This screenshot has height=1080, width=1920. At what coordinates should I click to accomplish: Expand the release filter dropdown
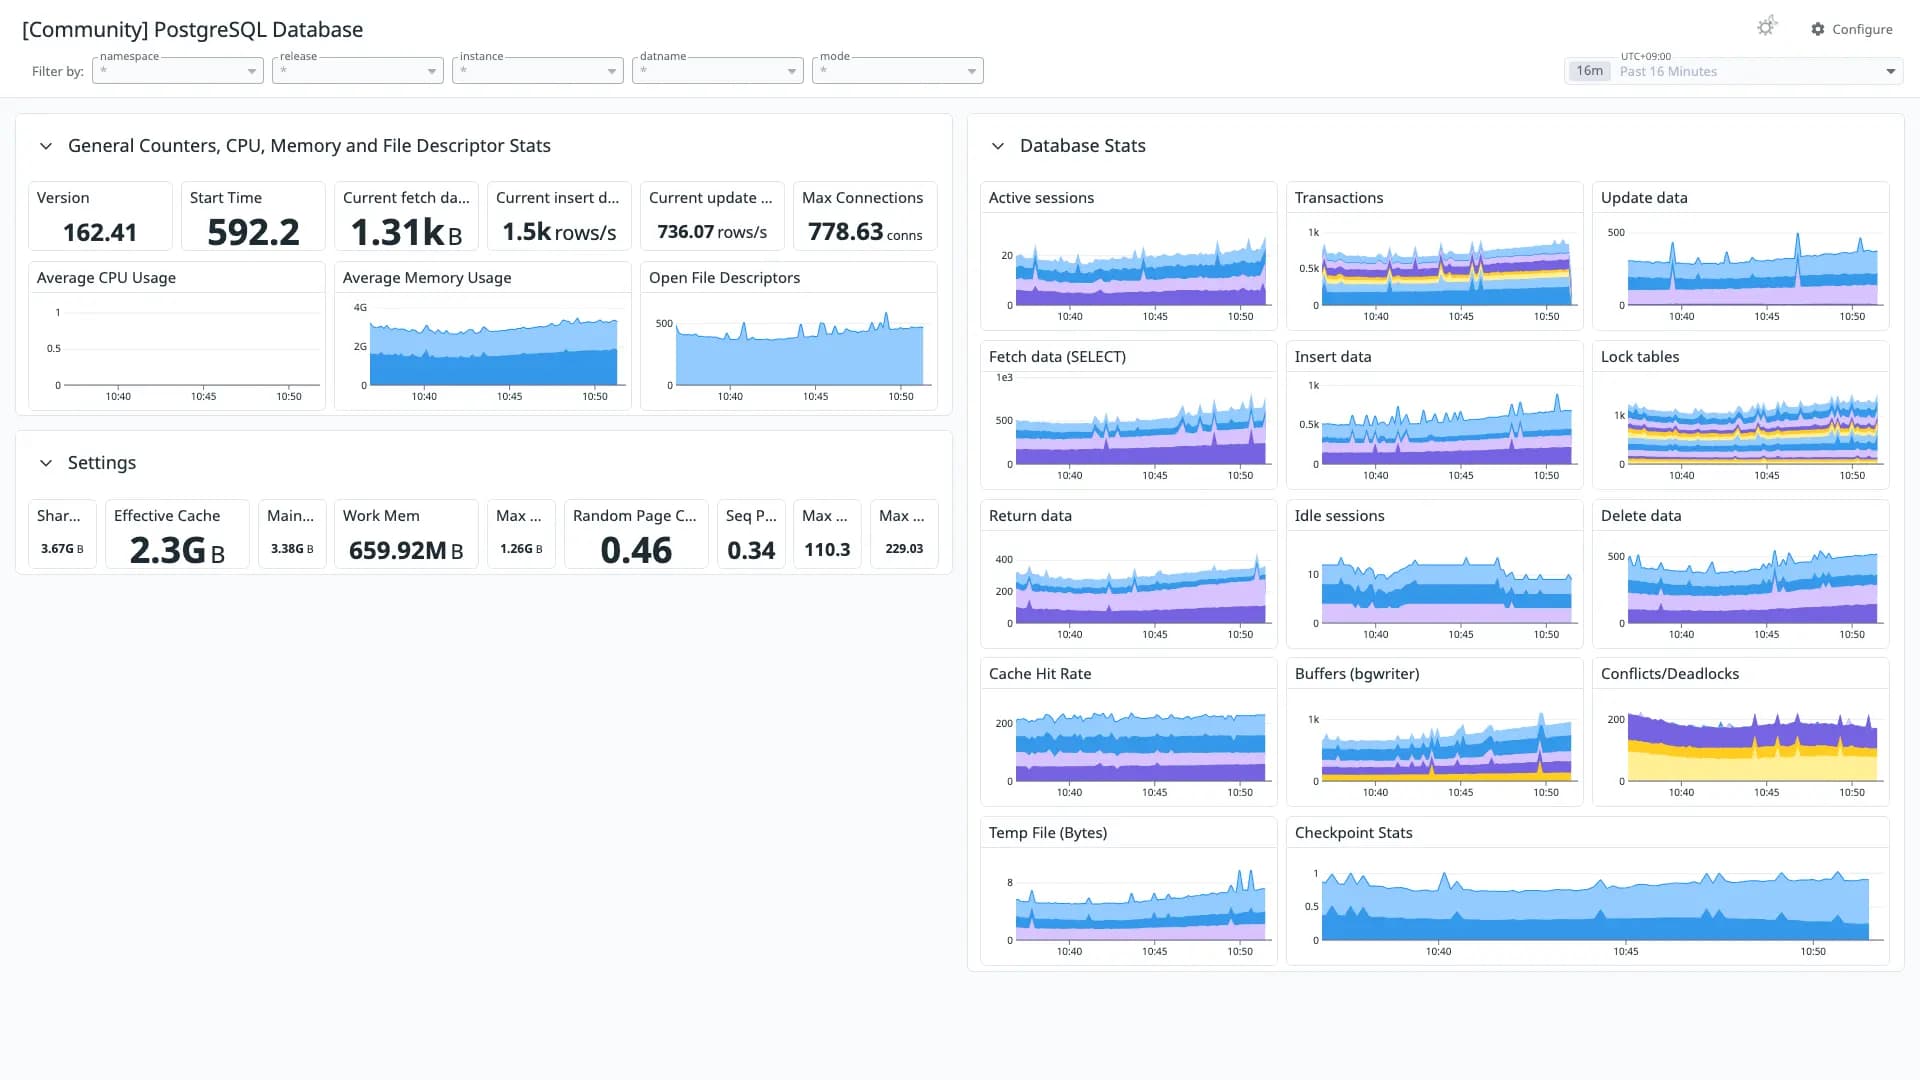[358, 71]
